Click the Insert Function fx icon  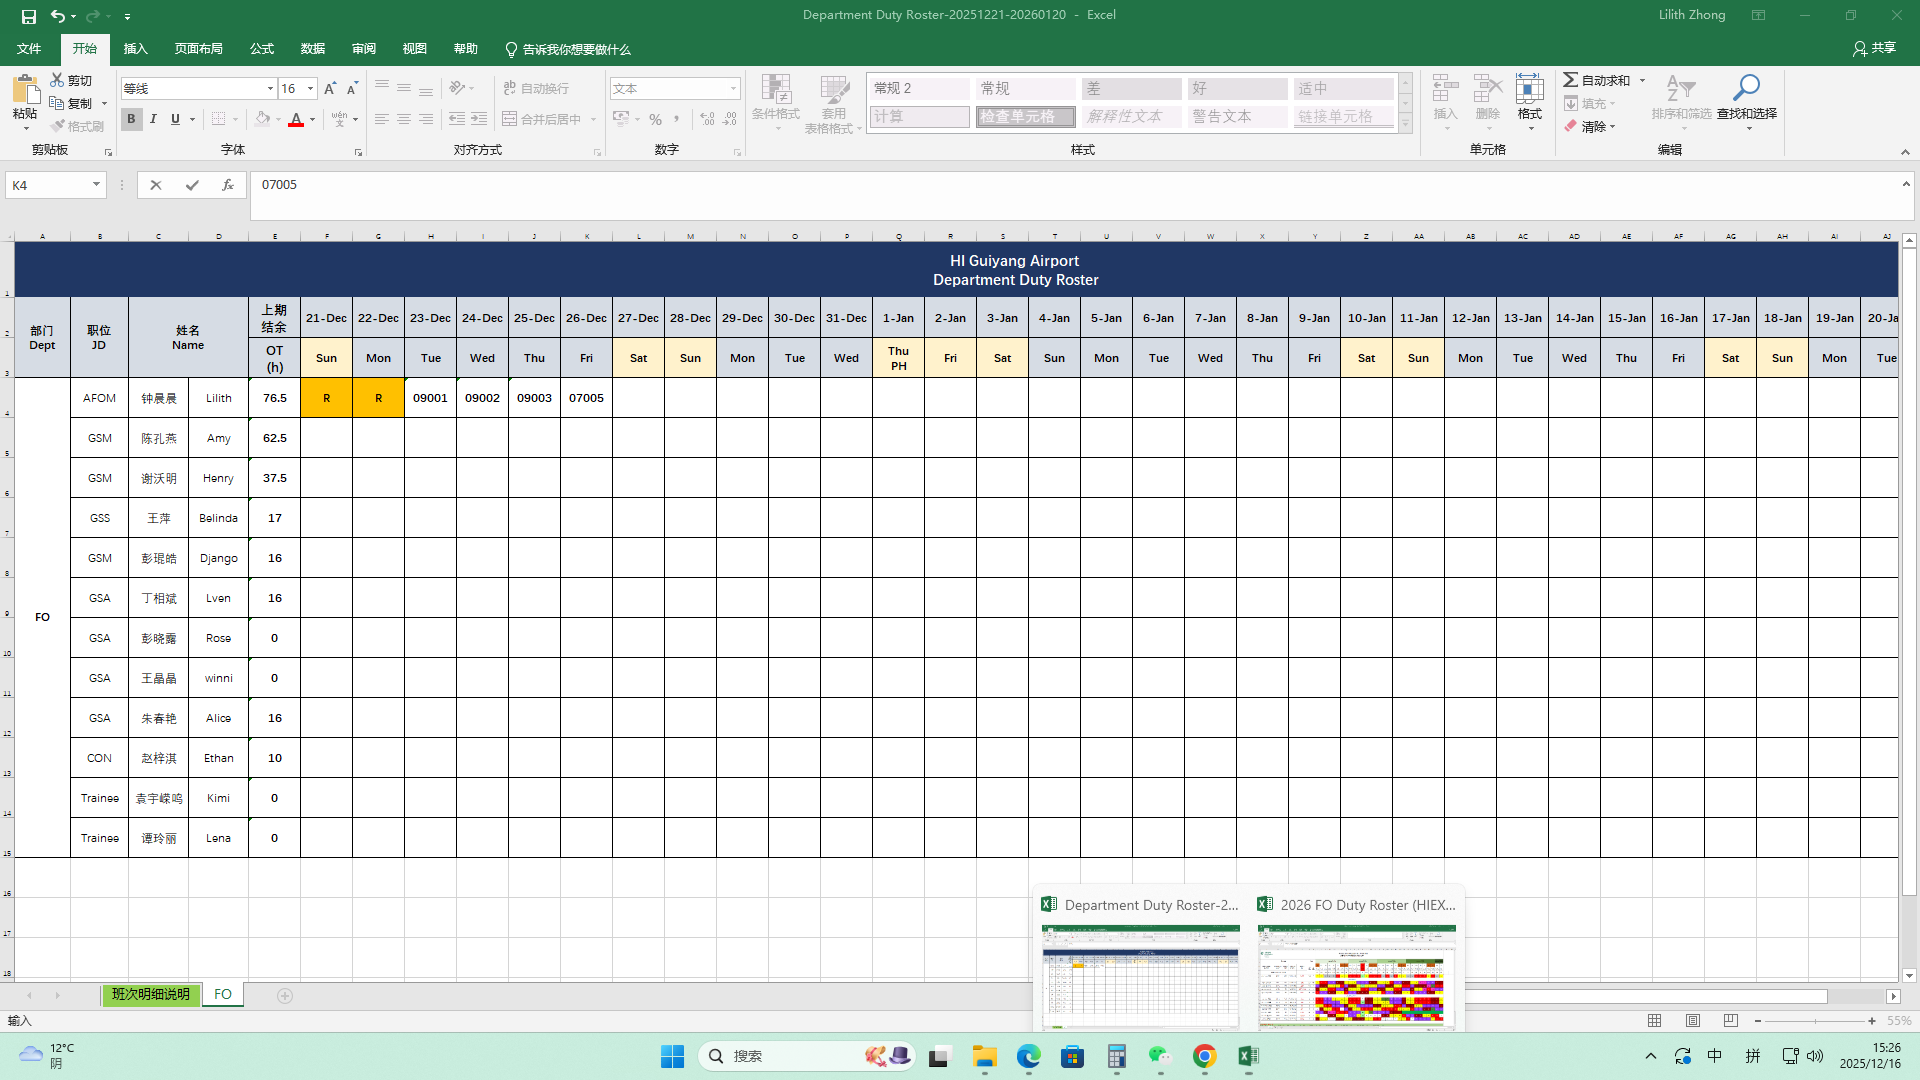coord(228,185)
